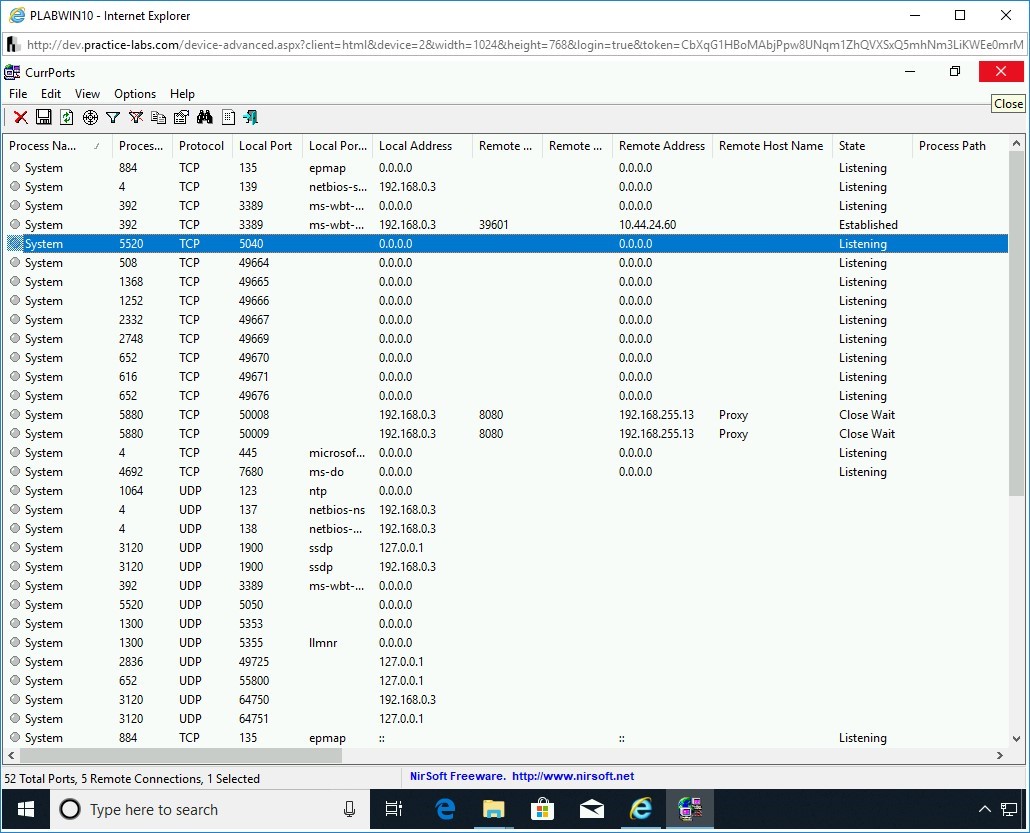Click the horizontal scrollbar right arrow

click(1001, 756)
